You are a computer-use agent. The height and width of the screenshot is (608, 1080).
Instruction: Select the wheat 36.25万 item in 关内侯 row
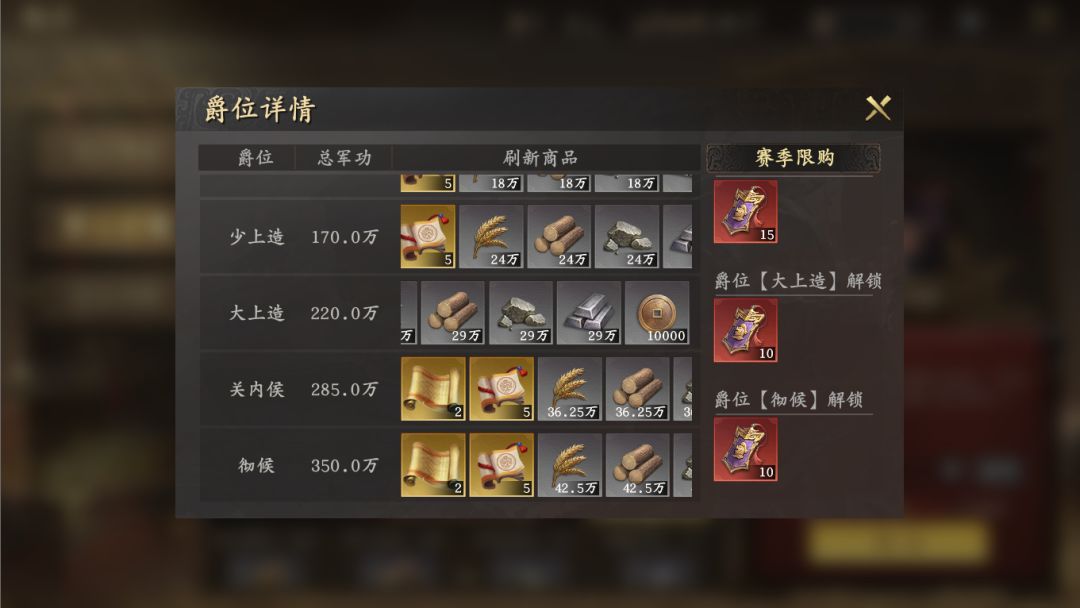(570, 389)
